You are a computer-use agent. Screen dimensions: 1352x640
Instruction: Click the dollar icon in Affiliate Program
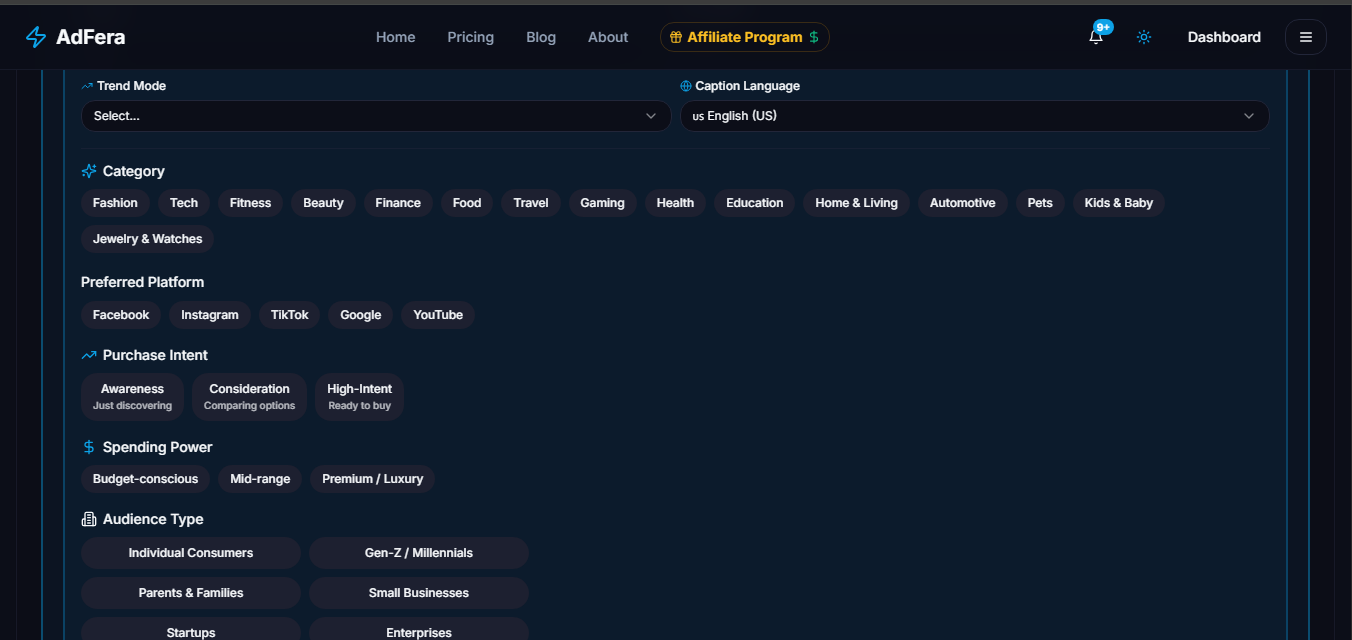click(x=814, y=37)
